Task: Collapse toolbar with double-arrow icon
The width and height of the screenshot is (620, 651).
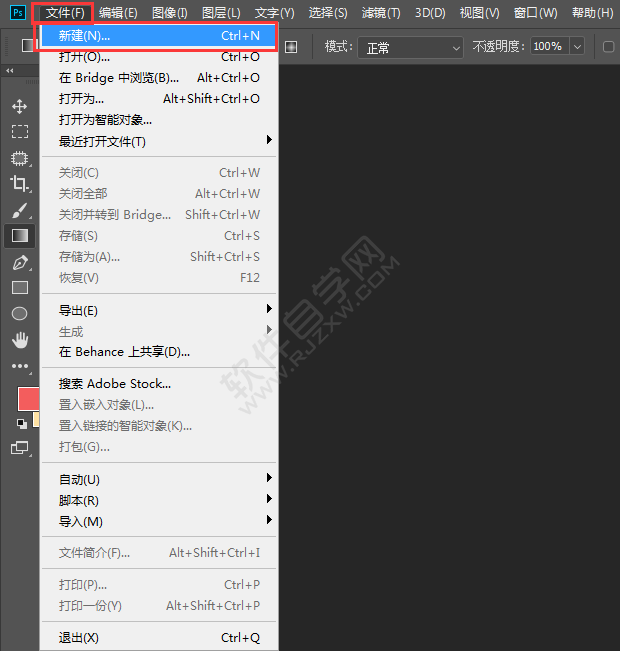Action: click(x=10, y=71)
